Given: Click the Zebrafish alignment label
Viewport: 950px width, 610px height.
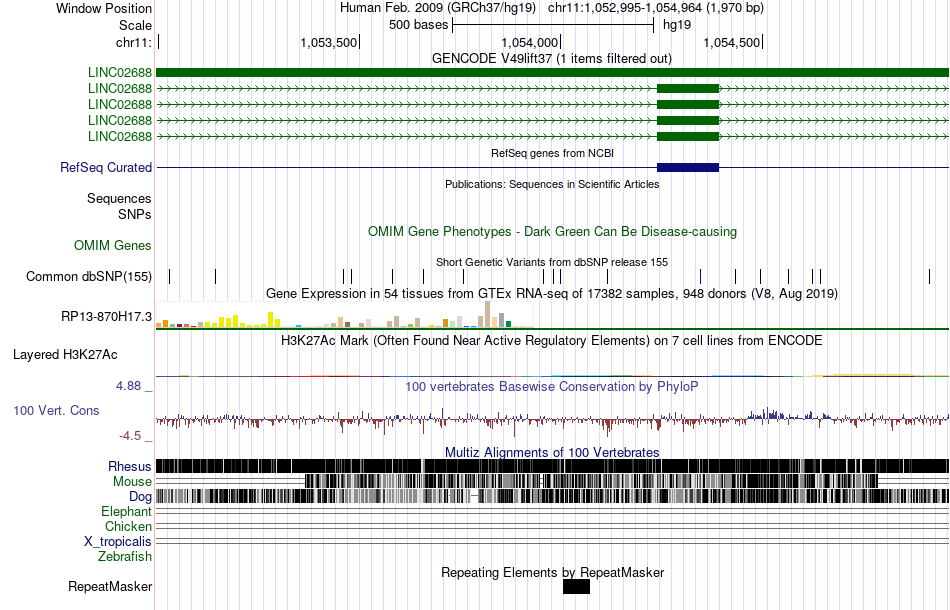Looking at the screenshot, I should pos(125,556).
